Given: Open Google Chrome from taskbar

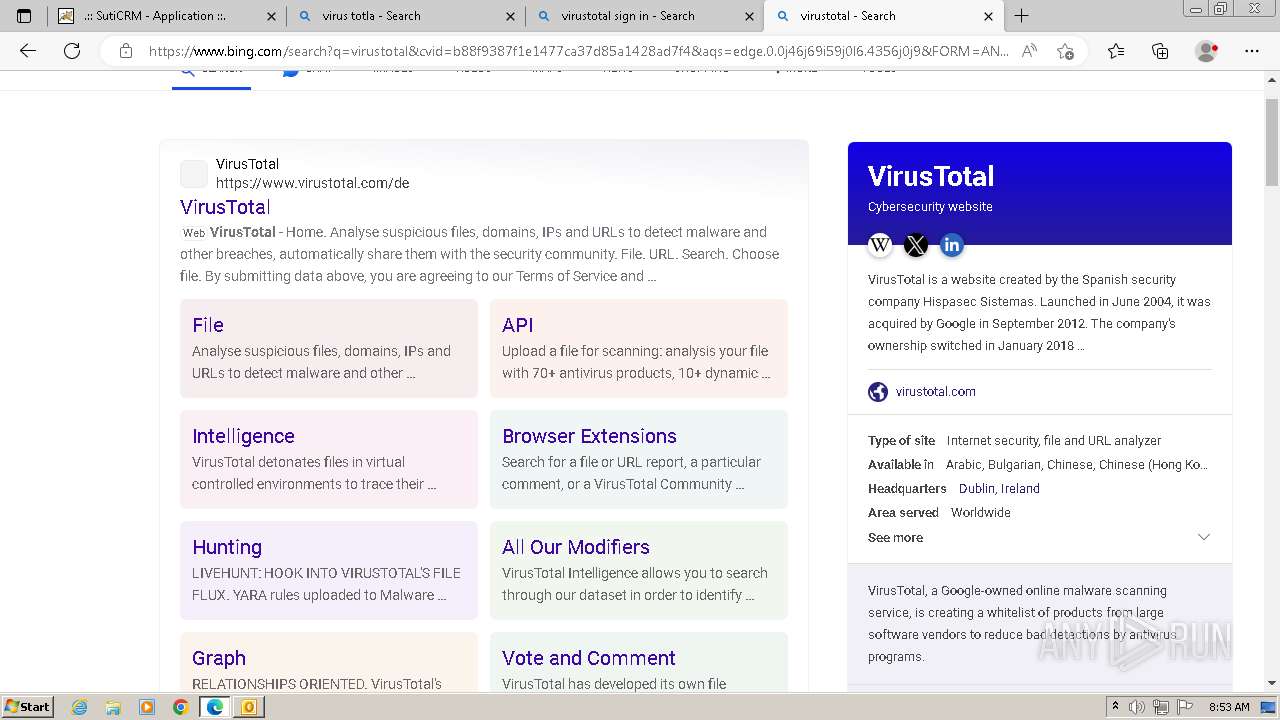Looking at the screenshot, I should [180, 707].
